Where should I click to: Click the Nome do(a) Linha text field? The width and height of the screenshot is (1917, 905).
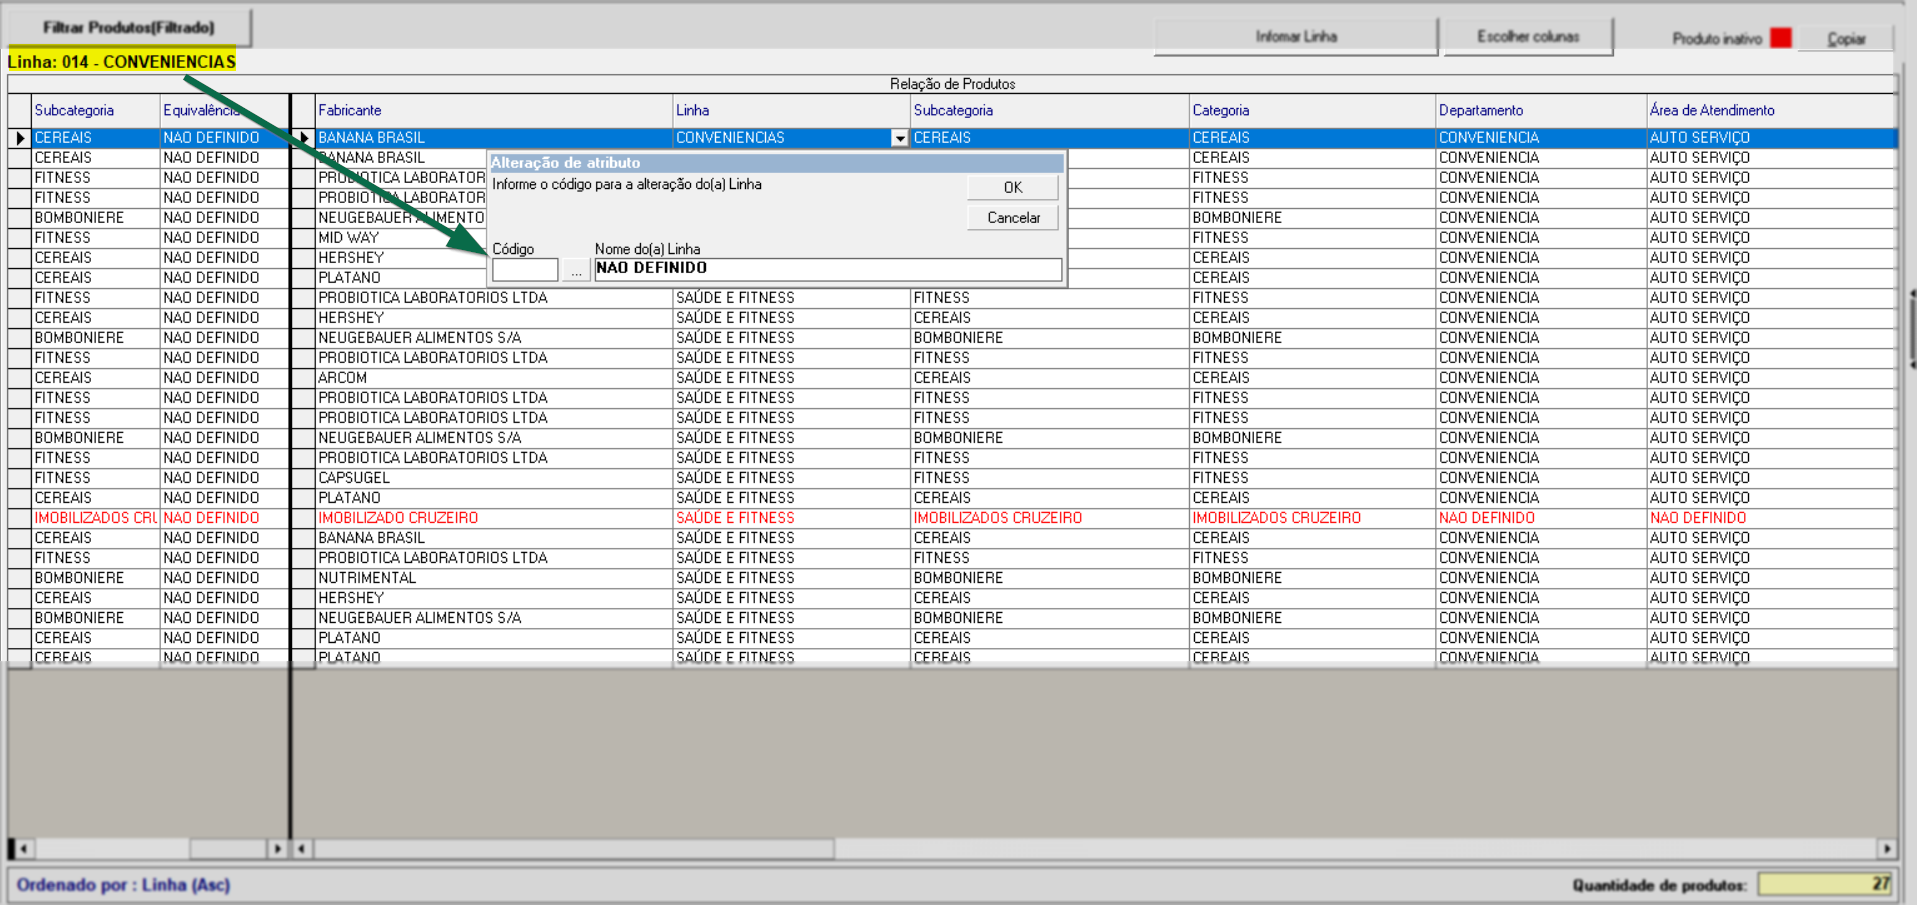(827, 269)
